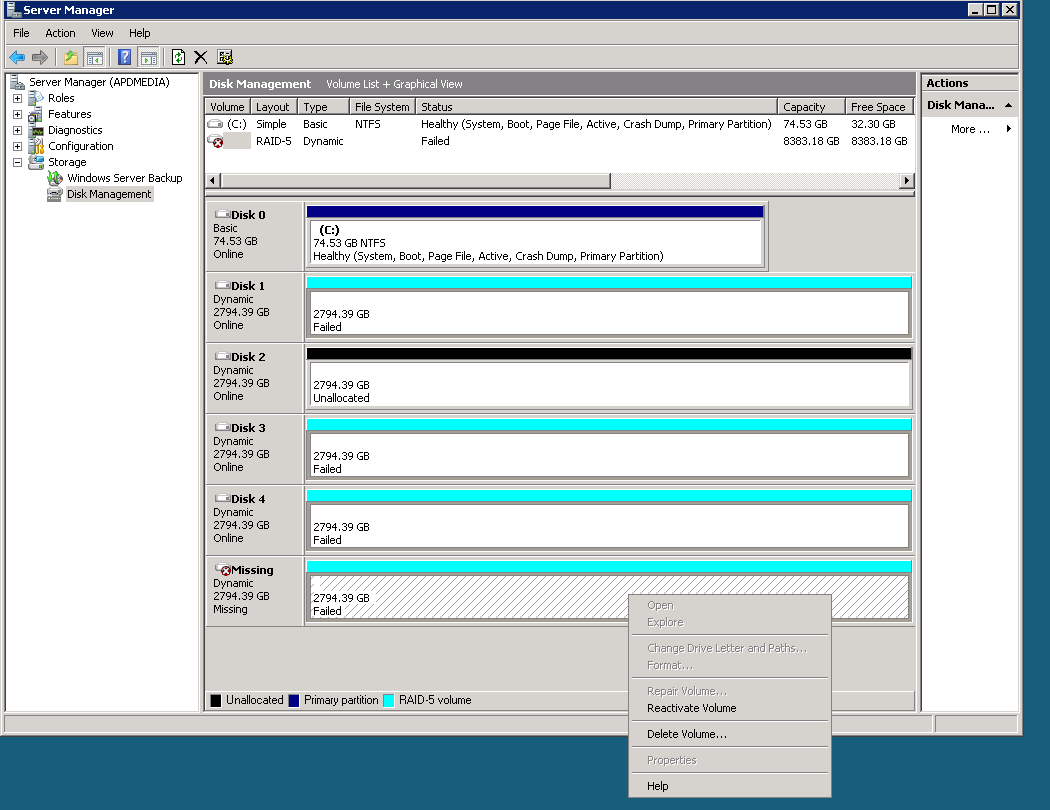Image resolution: width=1050 pixels, height=810 pixels.
Task: Expand the Configuration tree node
Action: (x=17, y=147)
